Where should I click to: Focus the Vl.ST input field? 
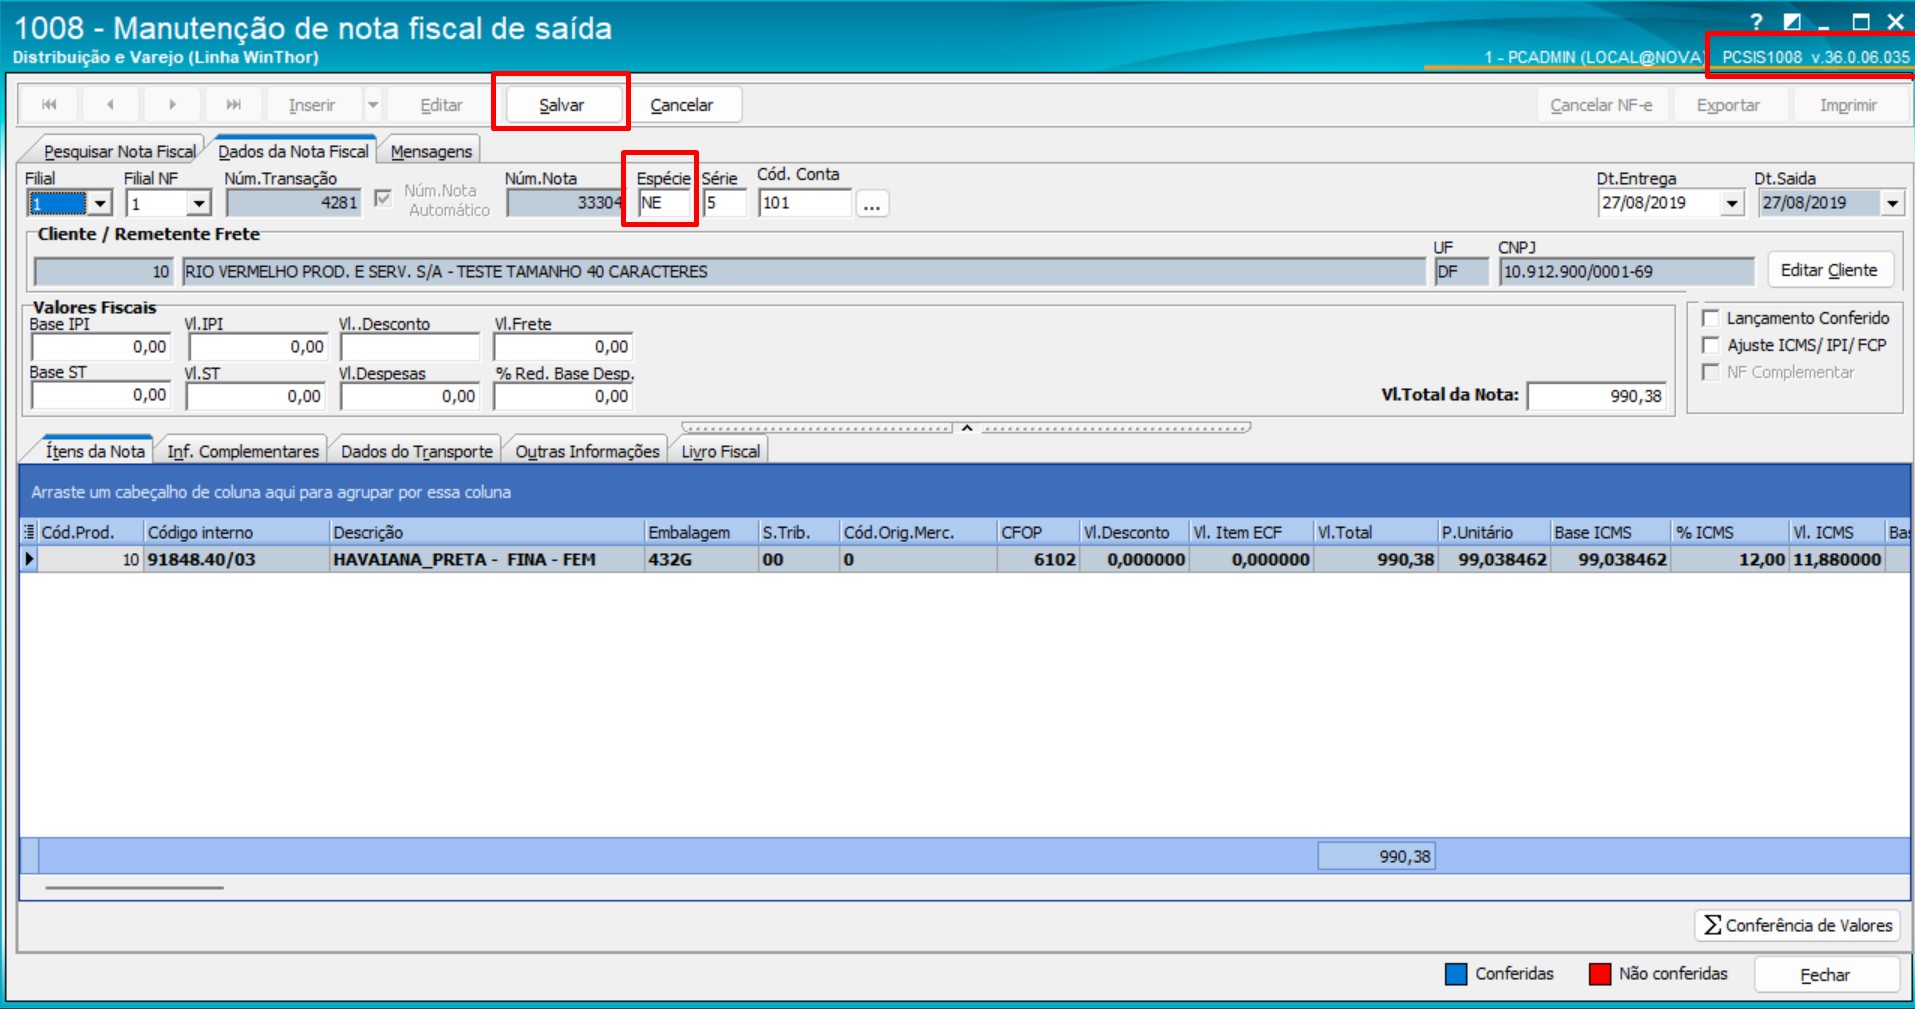point(256,396)
